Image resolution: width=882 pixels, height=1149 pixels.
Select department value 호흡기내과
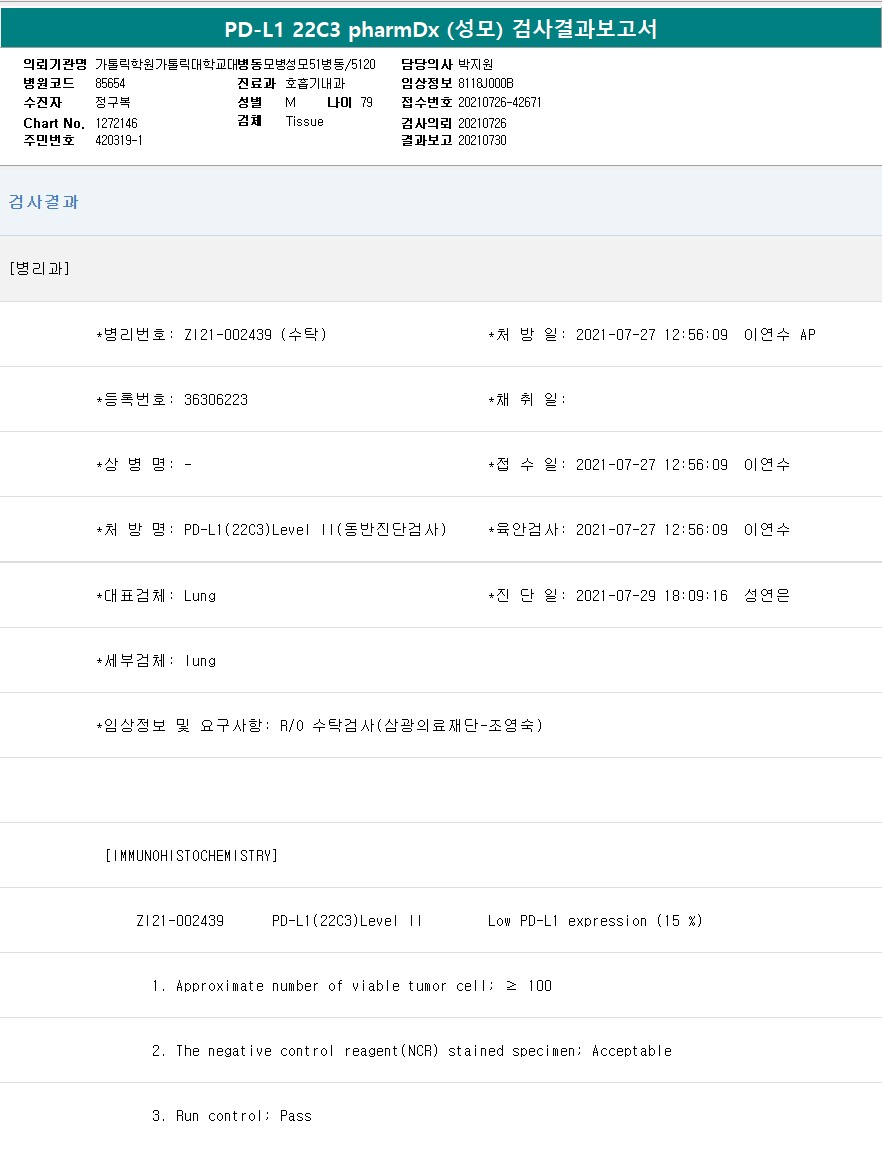click(x=315, y=84)
